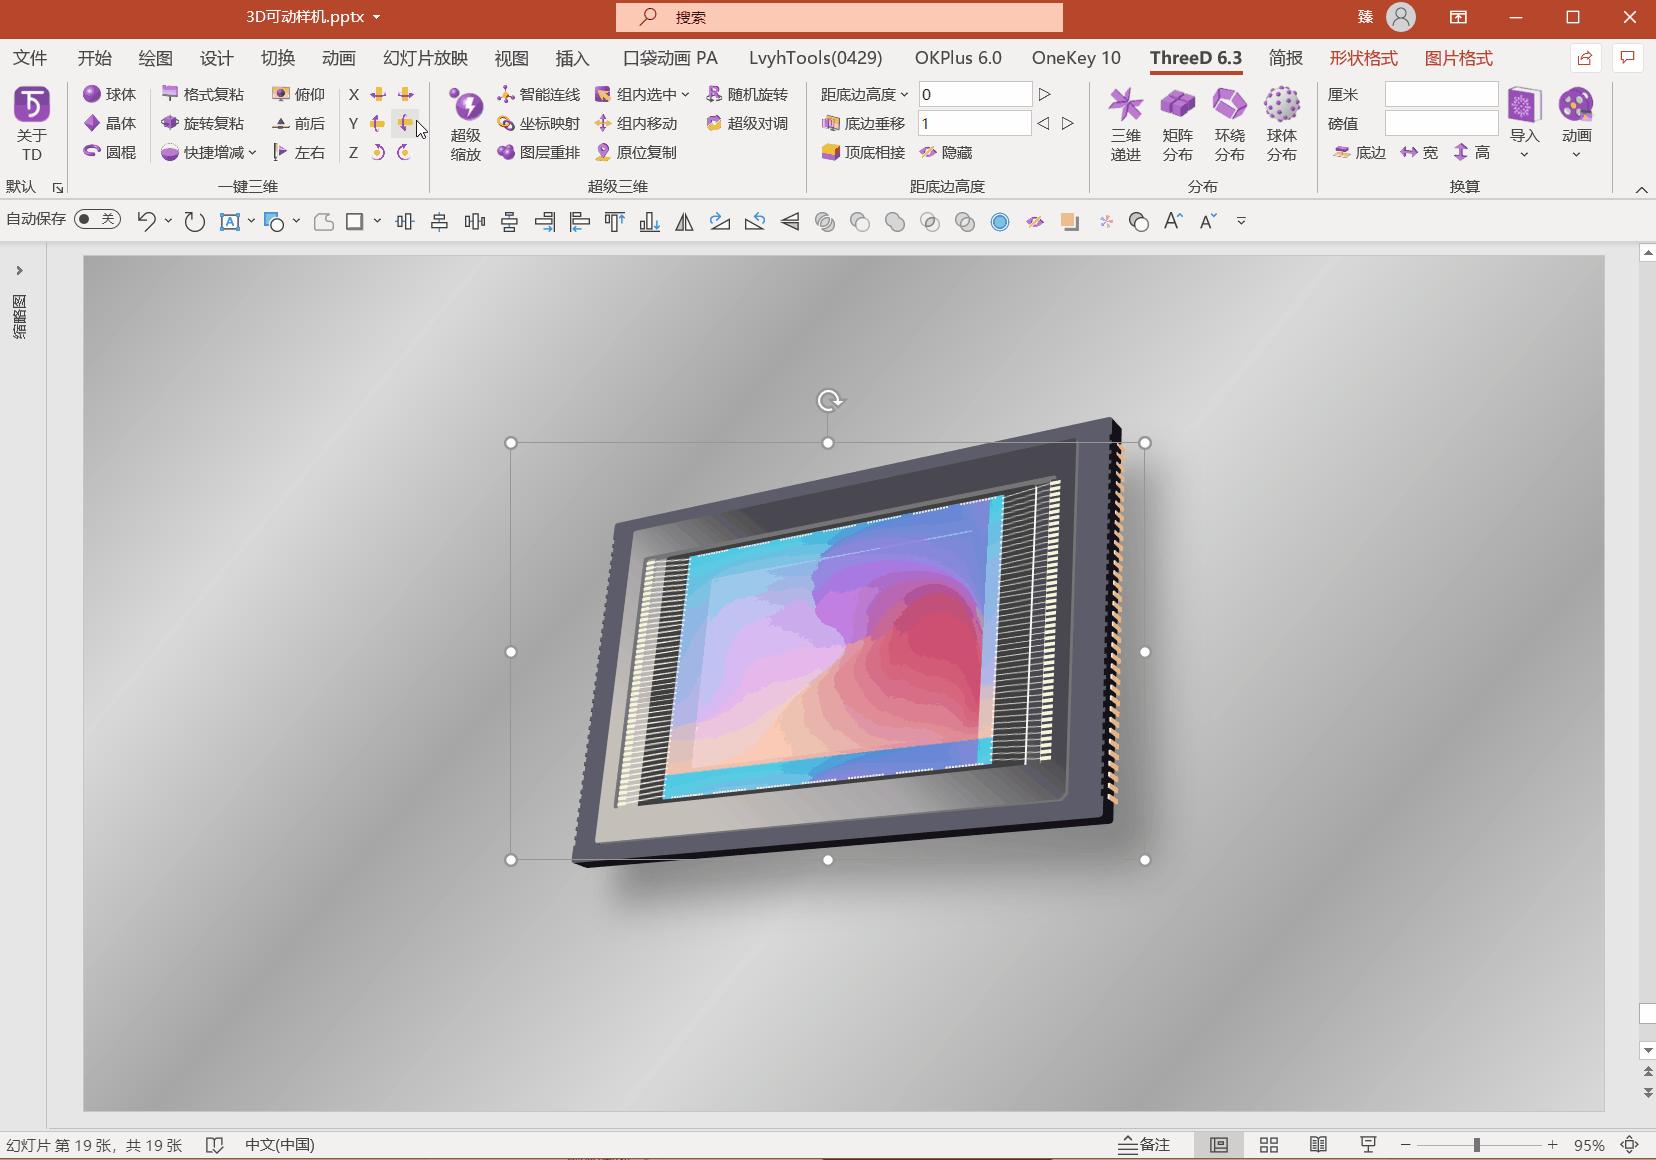Open the 导入 import dropdown
The width and height of the screenshot is (1656, 1160).
pyautogui.click(x=1524, y=124)
